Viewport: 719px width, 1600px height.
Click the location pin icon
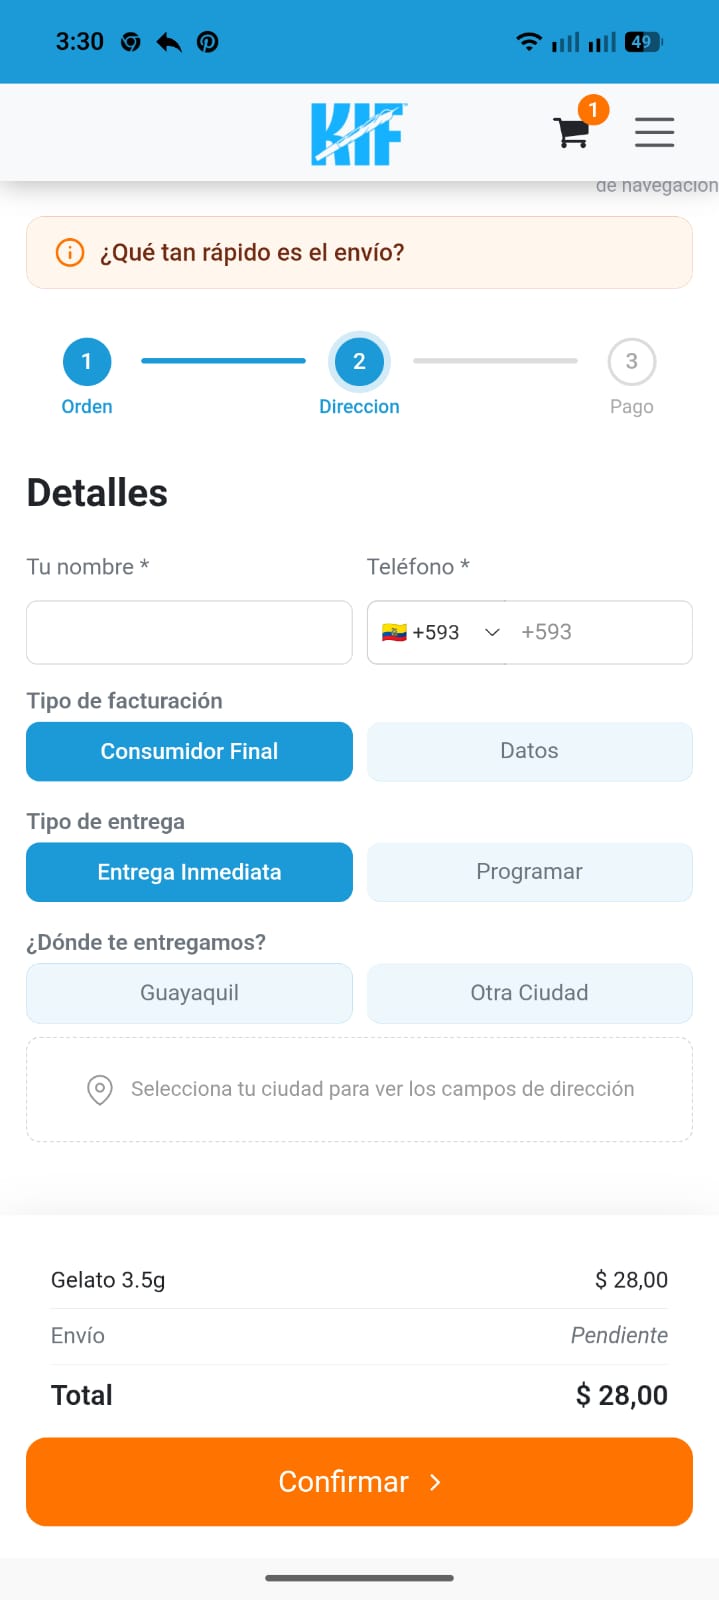pyautogui.click(x=100, y=1089)
